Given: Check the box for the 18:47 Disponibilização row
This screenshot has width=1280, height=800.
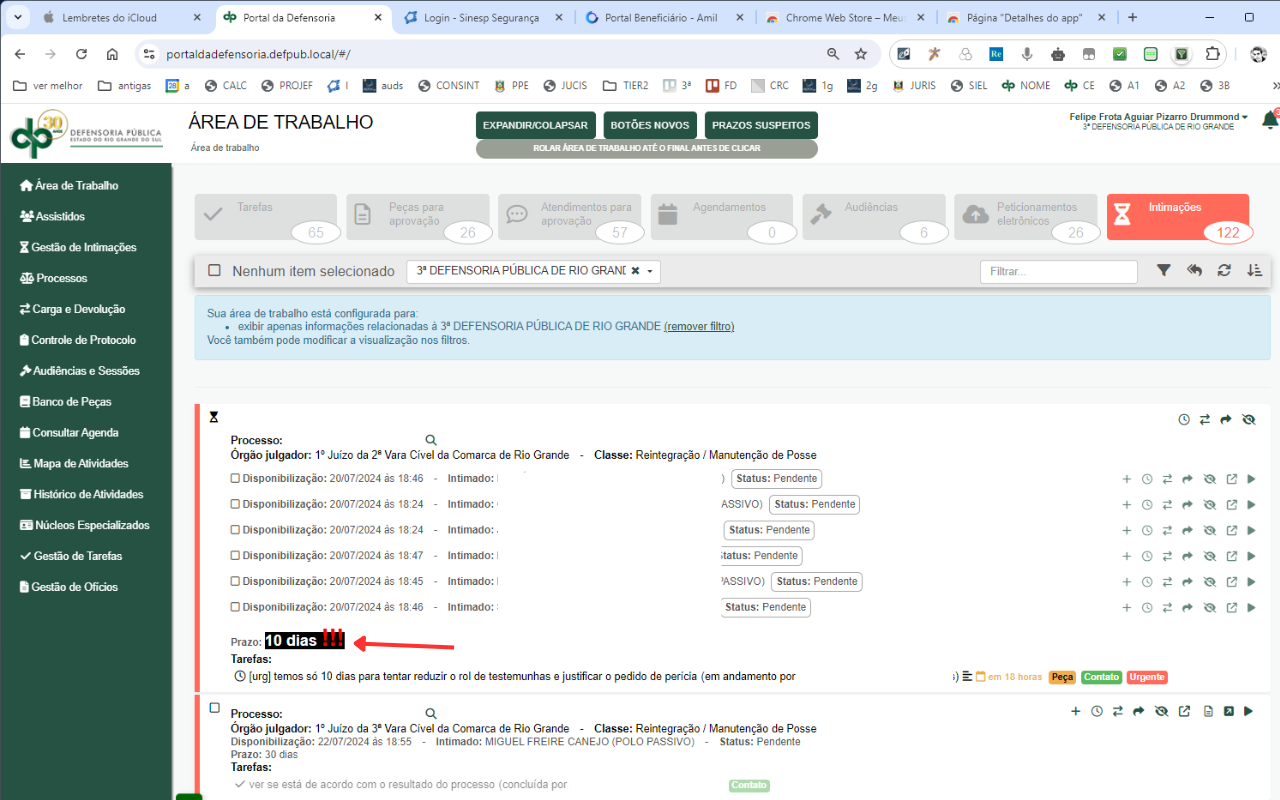Looking at the screenshot, I should pyautogui.click(x=235, y=556).
